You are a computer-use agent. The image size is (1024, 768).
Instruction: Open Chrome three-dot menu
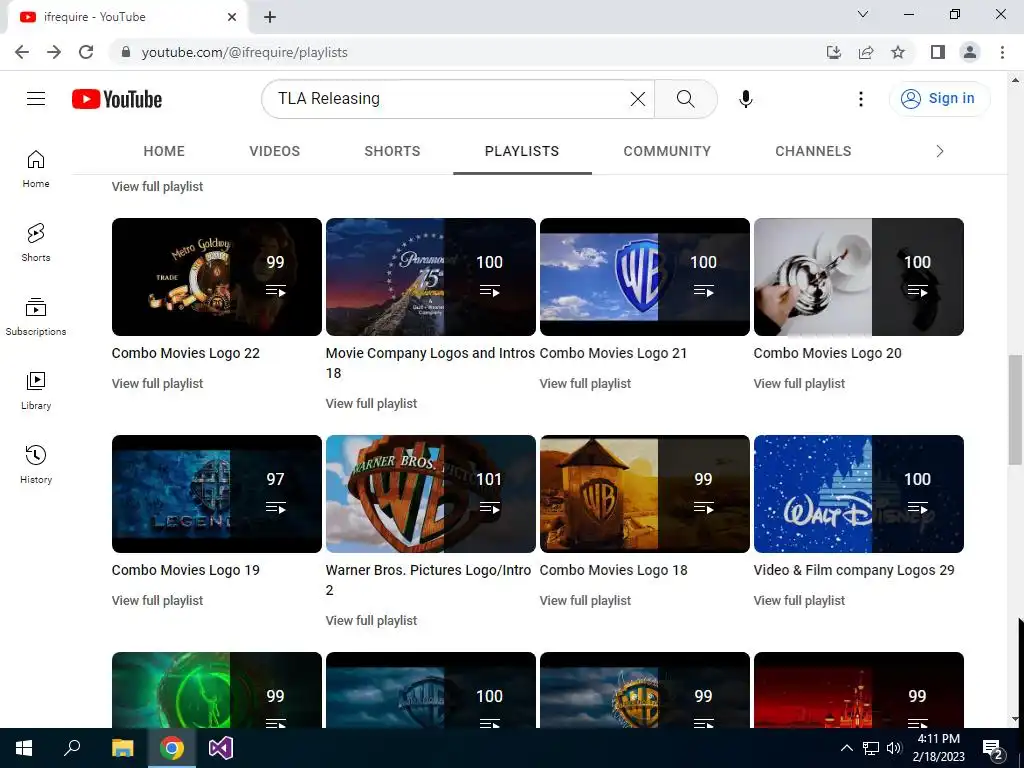(1002, 52)
